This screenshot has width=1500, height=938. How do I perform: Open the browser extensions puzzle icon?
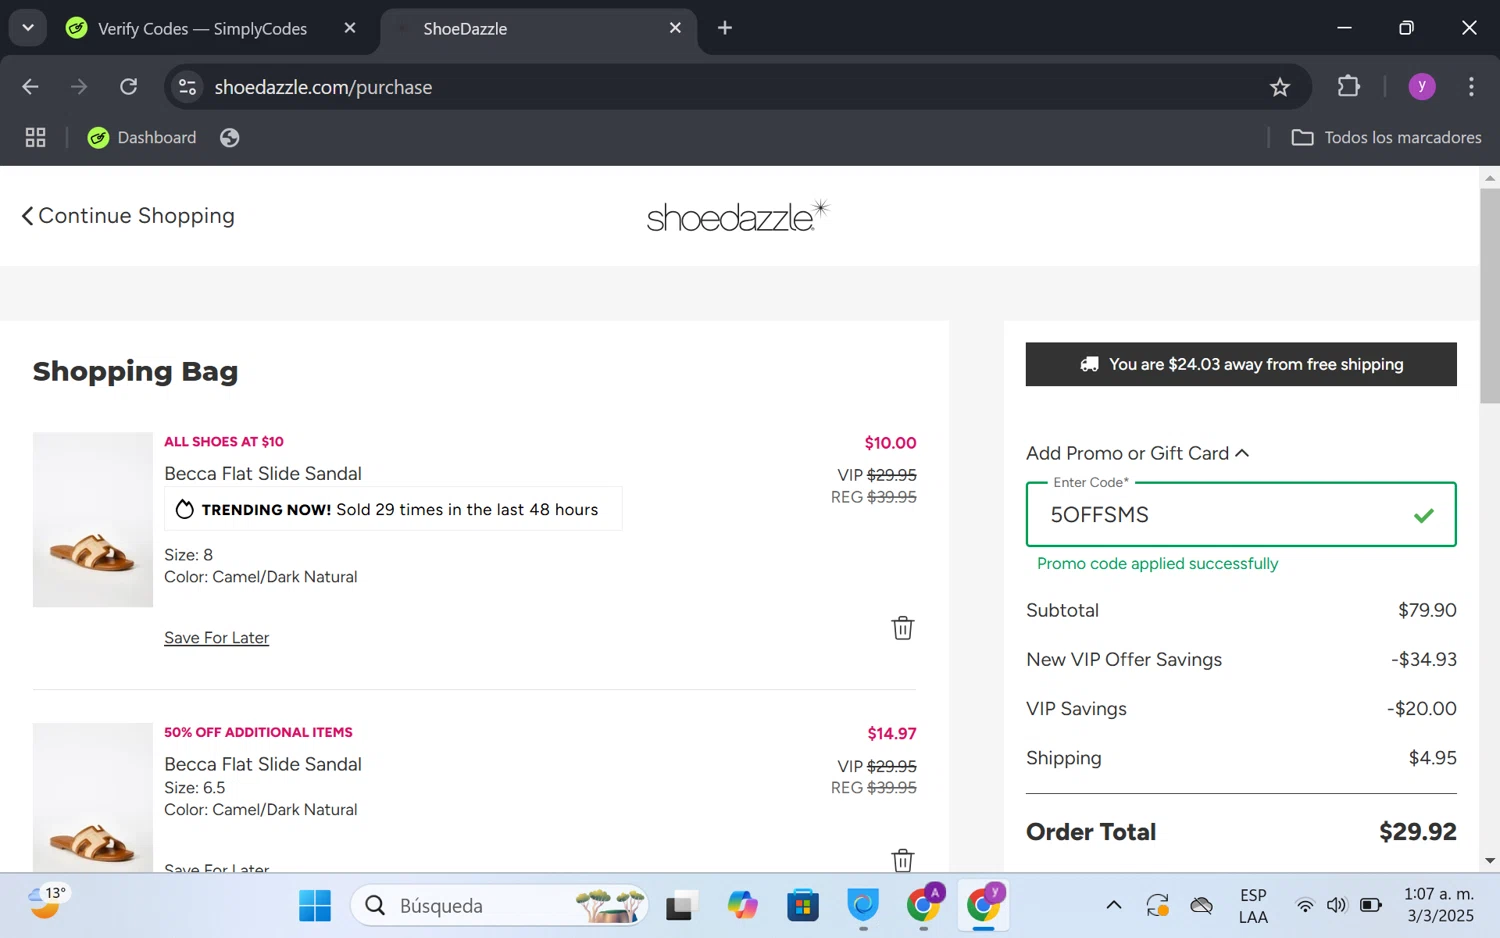1349,87
